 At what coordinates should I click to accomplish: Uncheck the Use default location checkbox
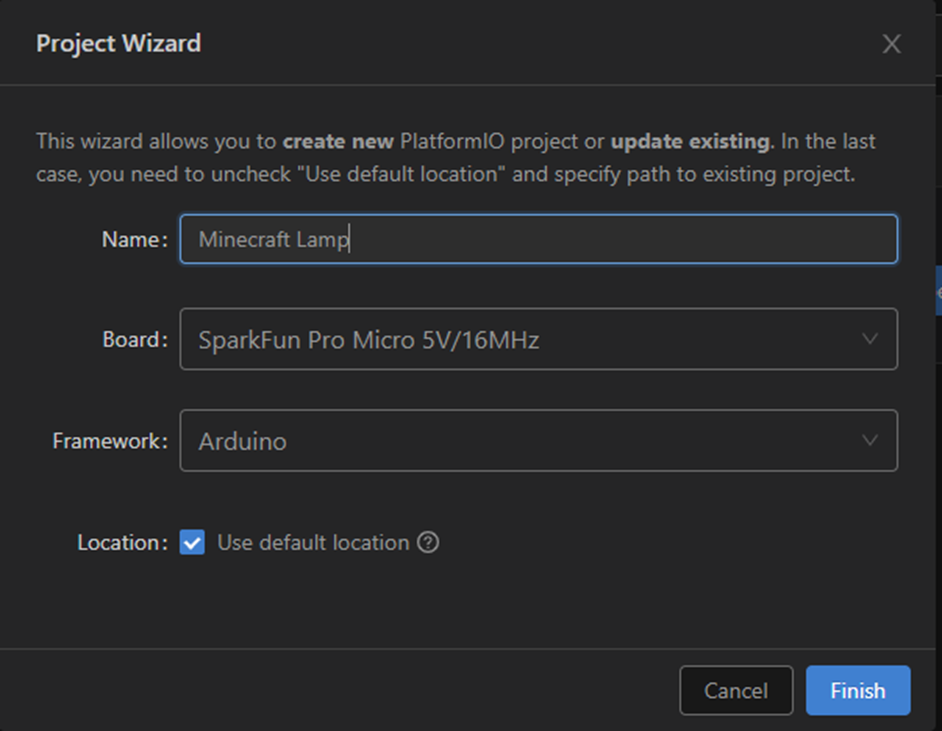[x=192, y=543]
